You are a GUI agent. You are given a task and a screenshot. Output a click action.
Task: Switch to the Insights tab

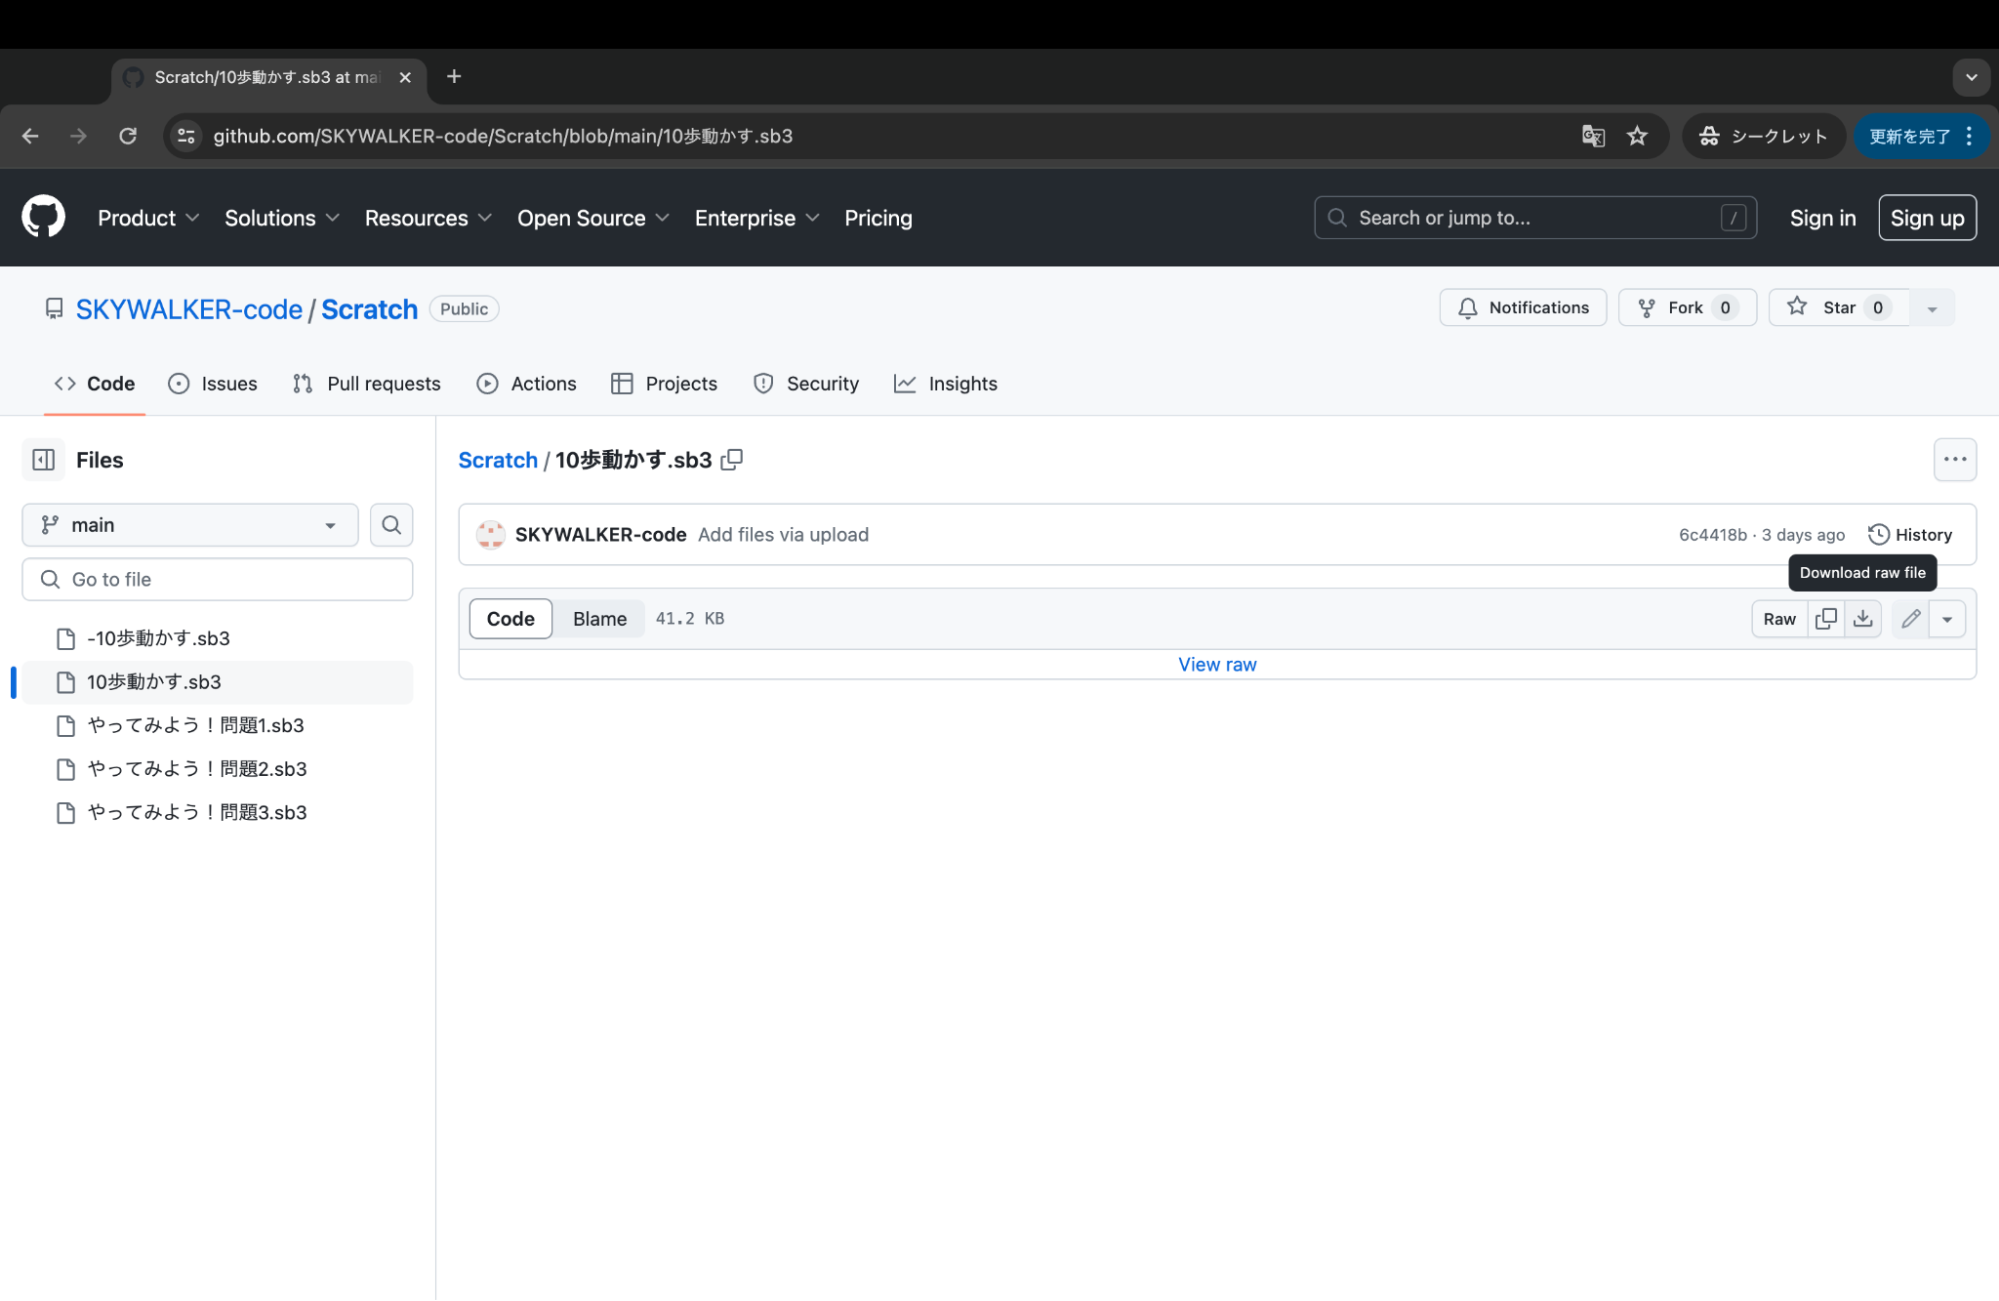(946, 383)
